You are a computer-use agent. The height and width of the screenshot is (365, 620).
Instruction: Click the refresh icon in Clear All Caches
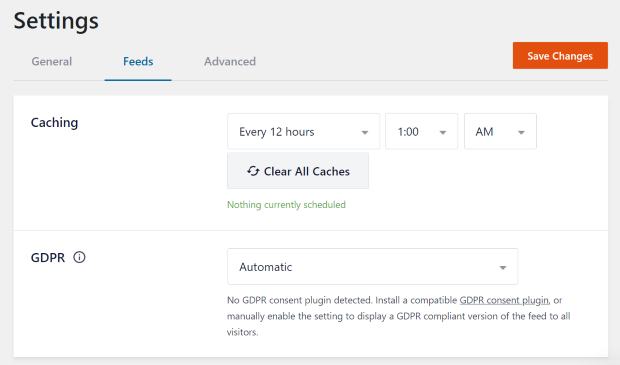click(253, 171)
